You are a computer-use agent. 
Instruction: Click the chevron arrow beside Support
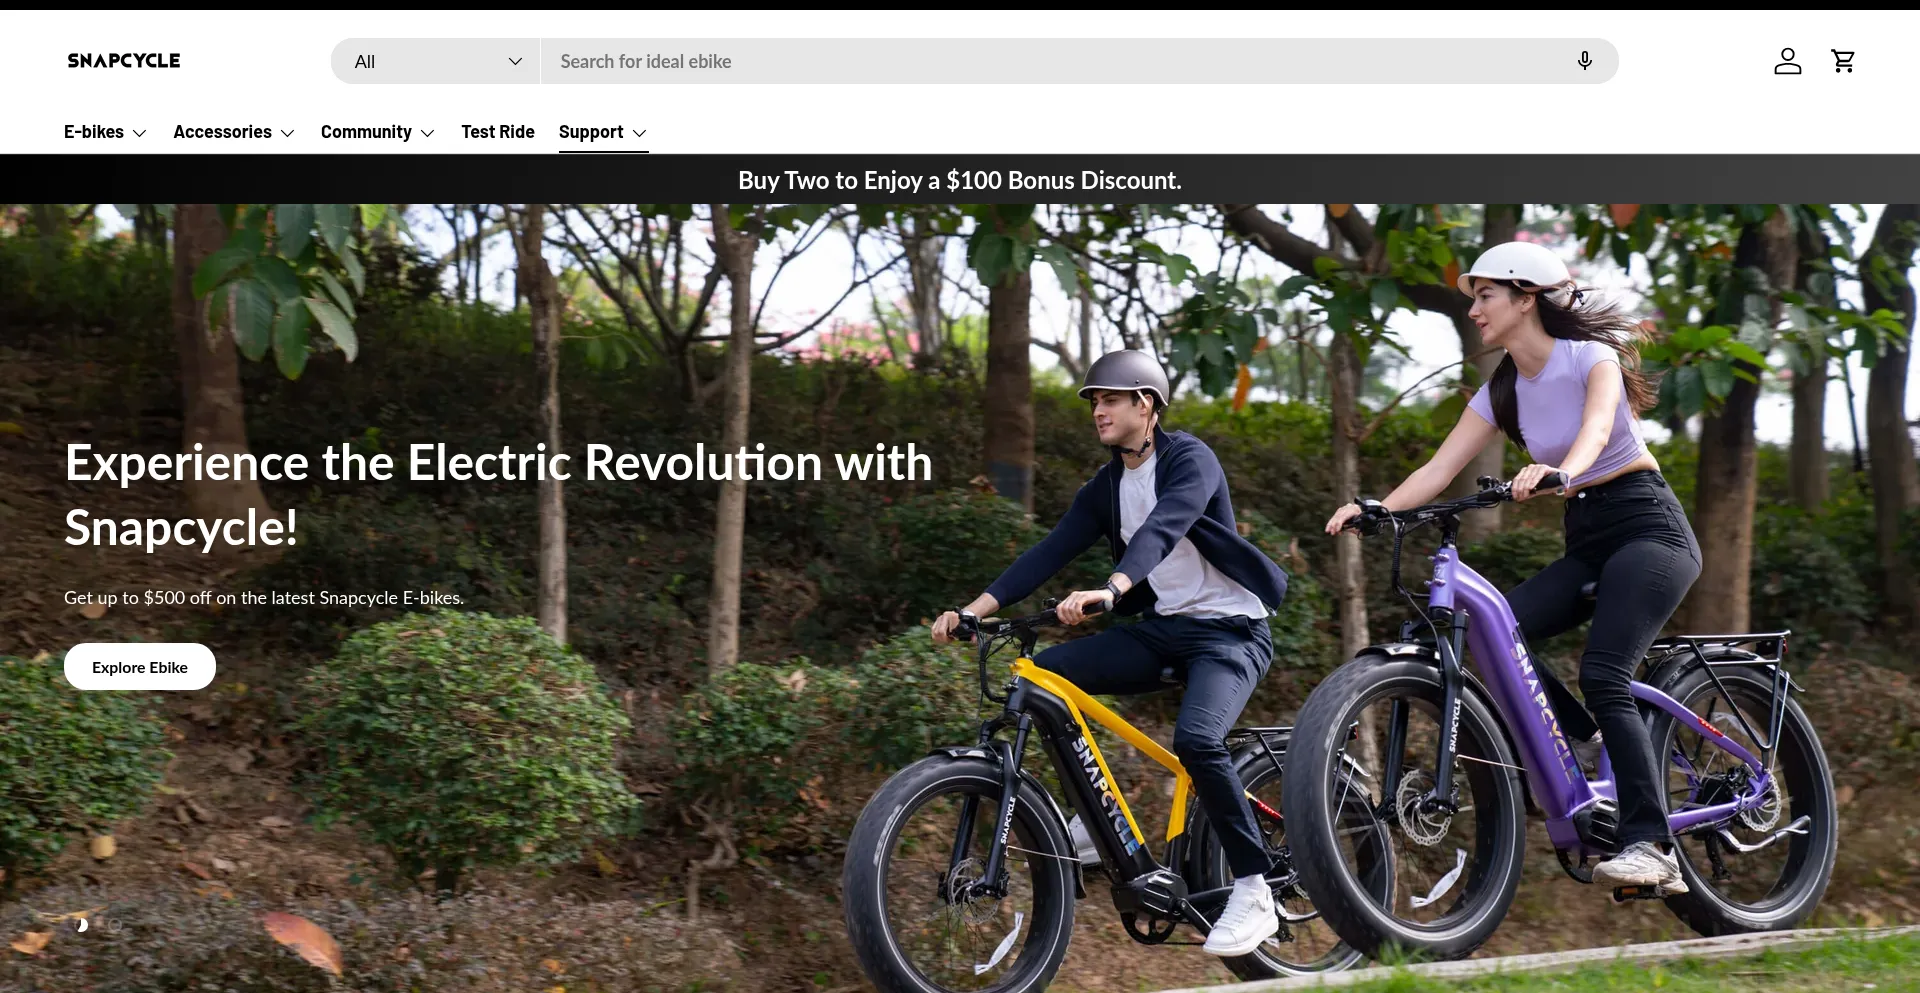coord(640,133)
